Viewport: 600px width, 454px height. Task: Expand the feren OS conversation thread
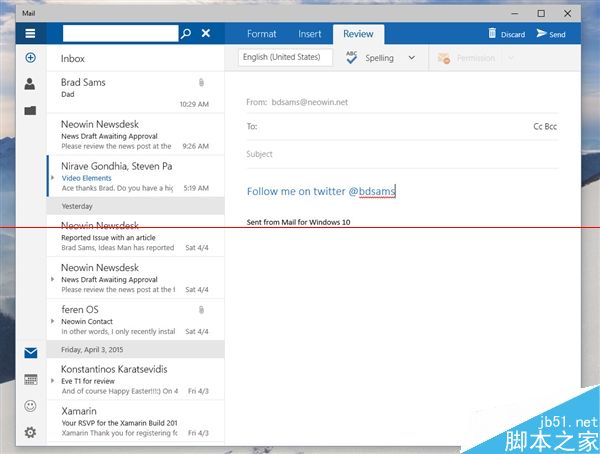click(x=53, y=322)
